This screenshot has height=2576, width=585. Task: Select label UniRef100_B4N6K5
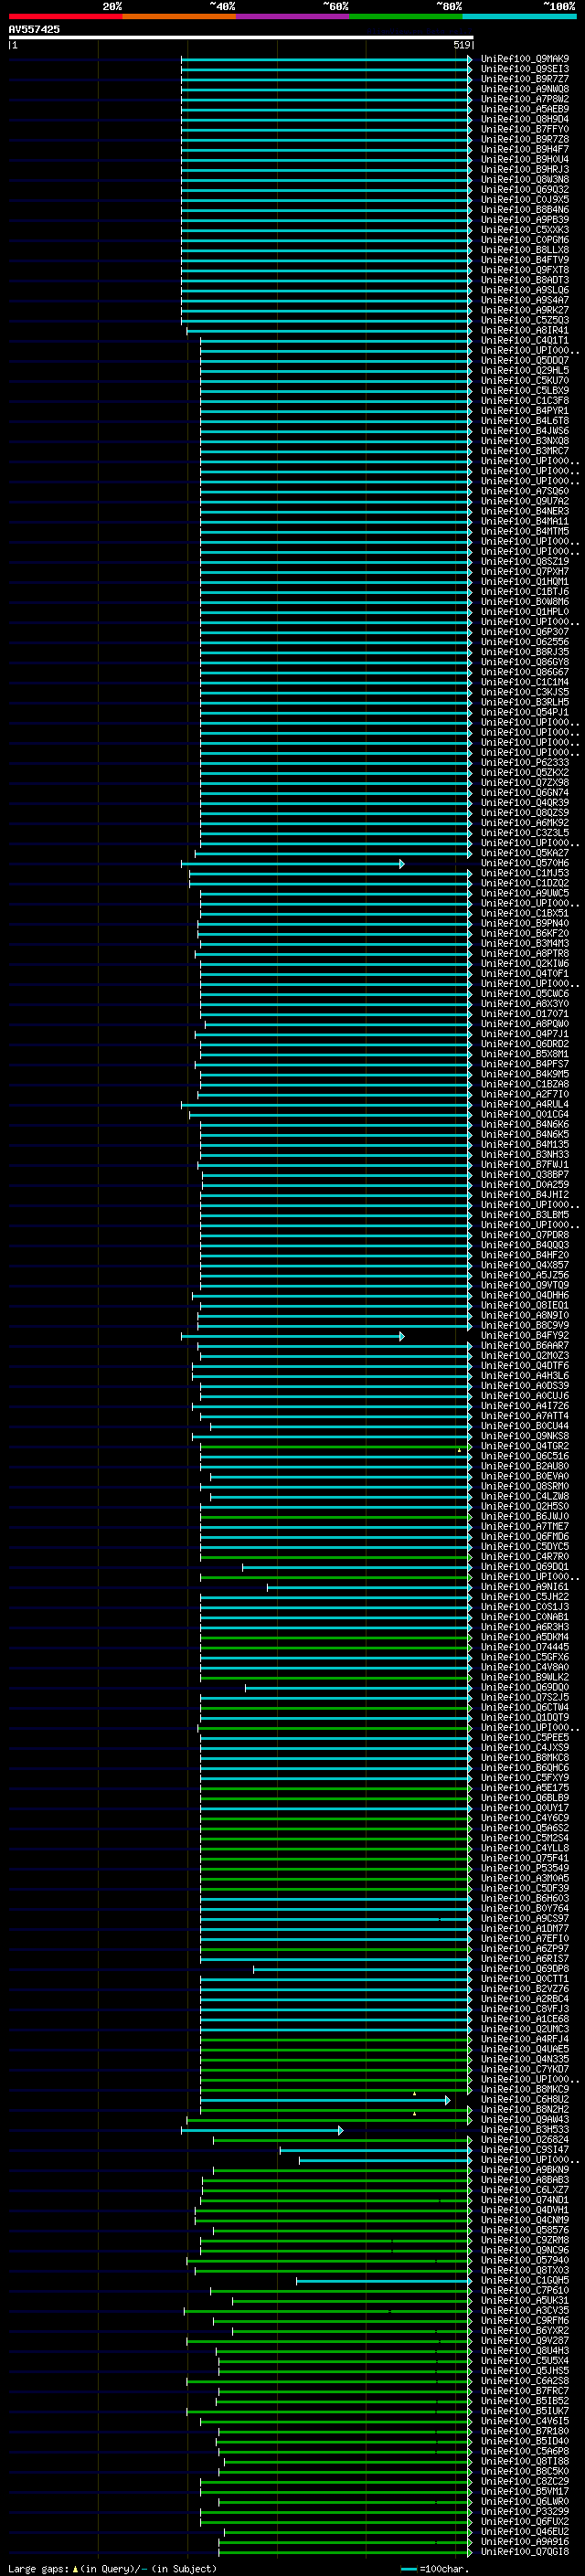click(x=524, y=1134)
